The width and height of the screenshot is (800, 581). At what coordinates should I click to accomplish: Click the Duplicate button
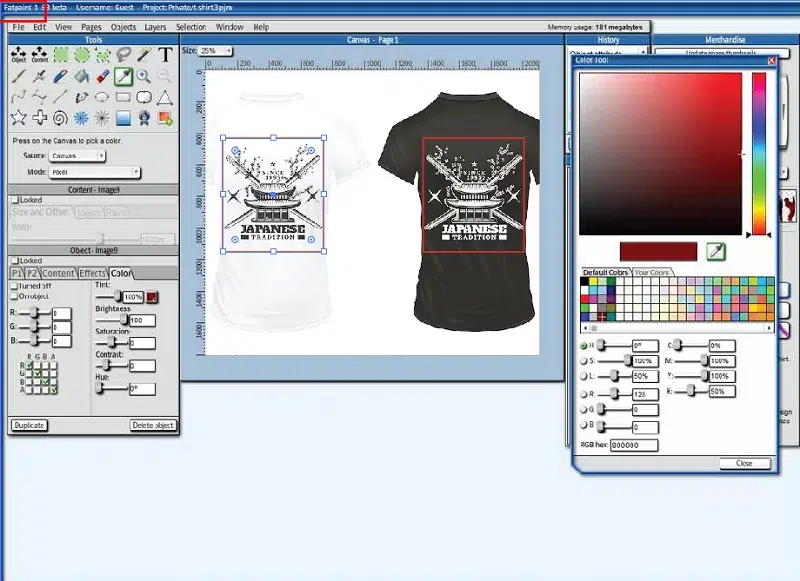[x=29, y=425]
